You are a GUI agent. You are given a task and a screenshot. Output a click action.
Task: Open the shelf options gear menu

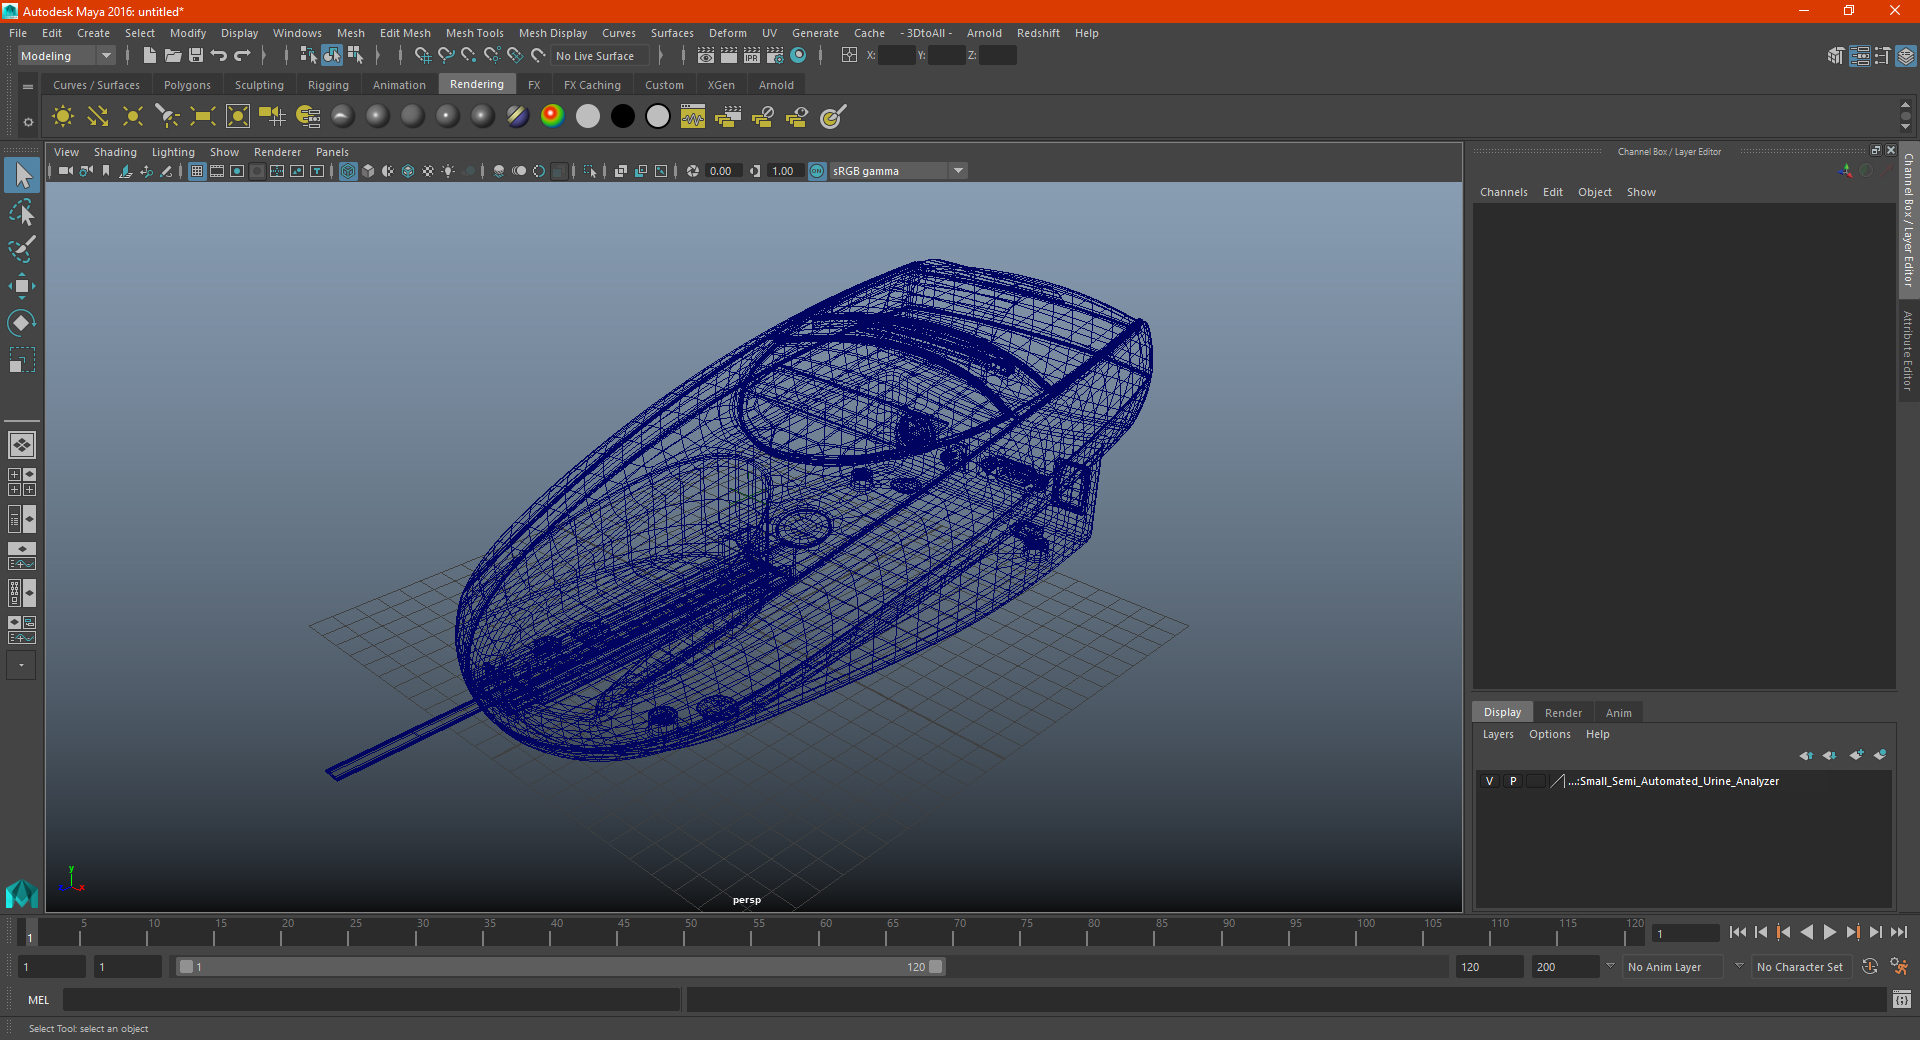pos(28,122)
